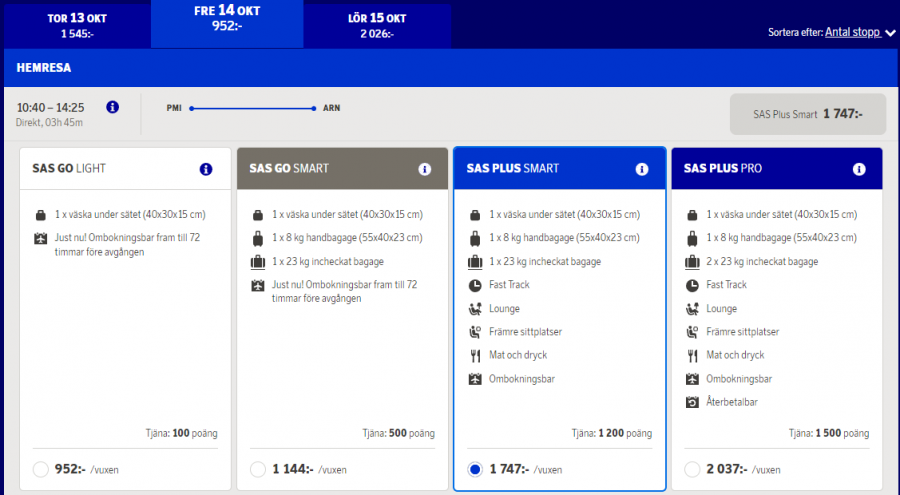Screen dimensions: 900x495
Task: Click hand baggage icon in SAS Go Smart
Action: (x=258, y=238)
